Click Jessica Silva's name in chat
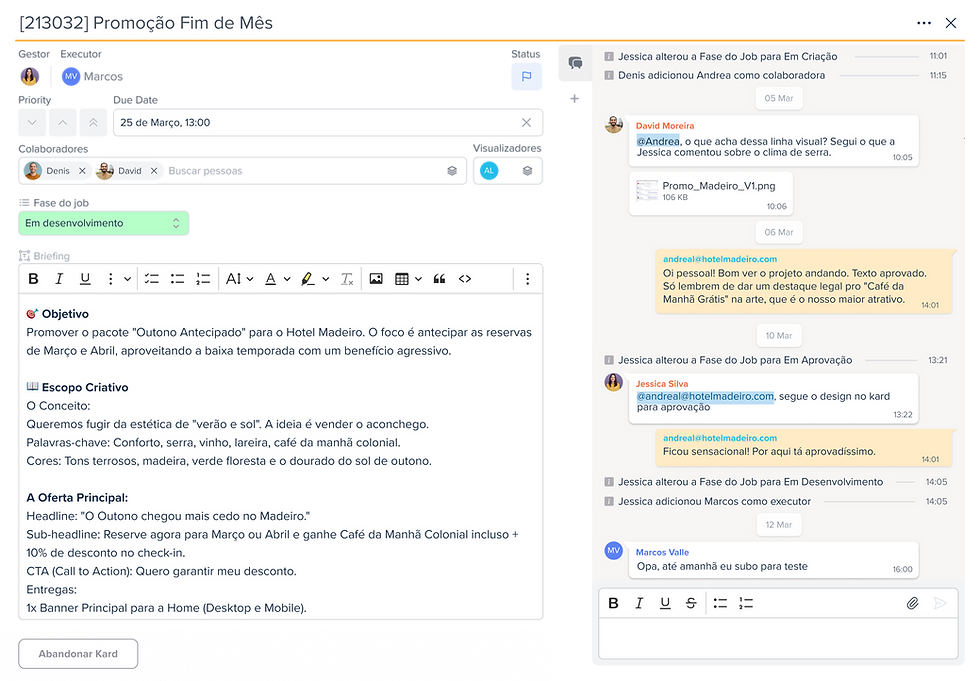Image resolution: width=980 pixels, height=681 pixels. click(662, 384)
